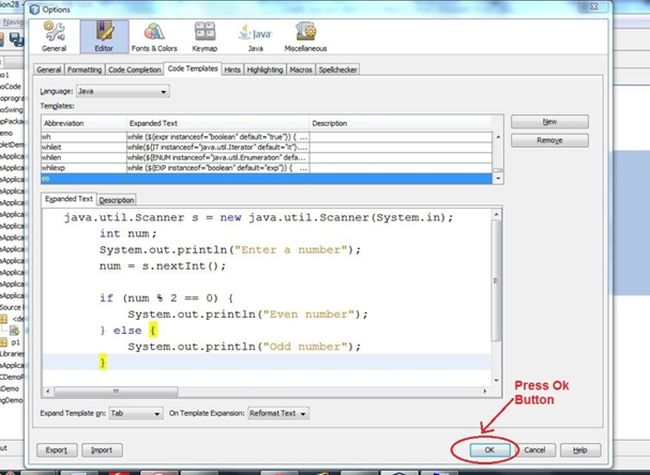
Task: Open the Keymap options category
Action: point(205,36)
